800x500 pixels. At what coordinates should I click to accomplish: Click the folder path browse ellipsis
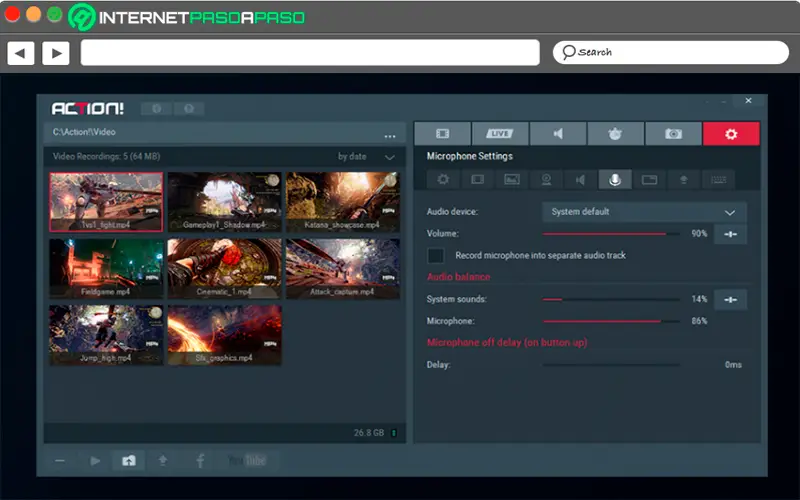[390, 136]
